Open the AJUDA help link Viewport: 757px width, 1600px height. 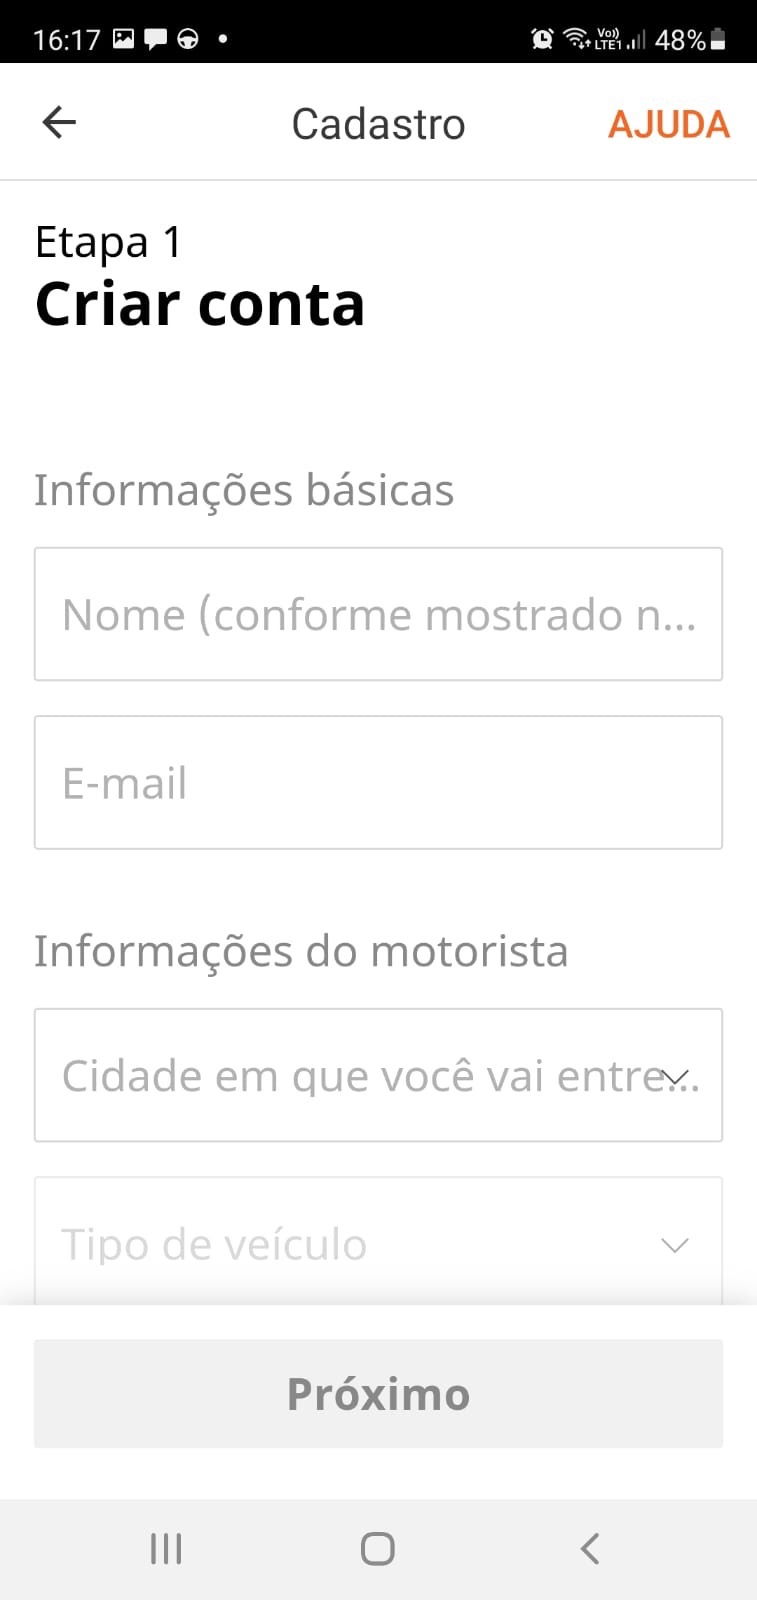click(668, 125)
